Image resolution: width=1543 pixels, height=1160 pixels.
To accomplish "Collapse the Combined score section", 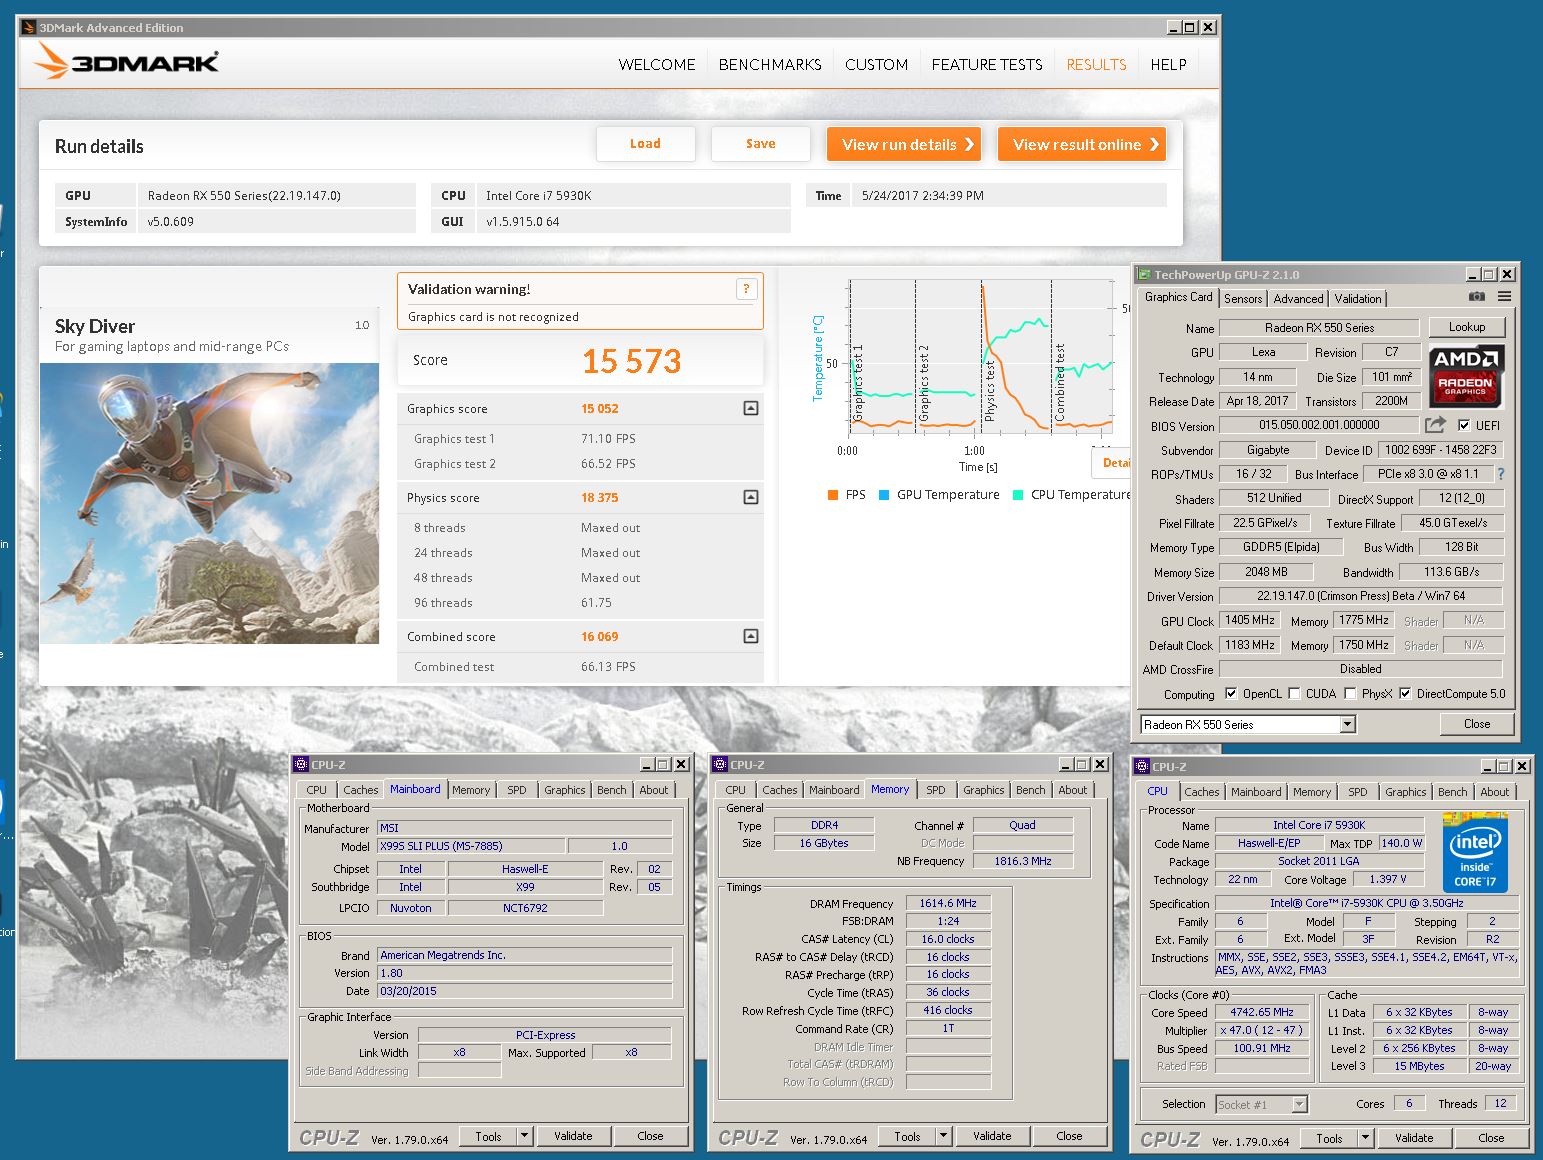I will click(751, 636).
